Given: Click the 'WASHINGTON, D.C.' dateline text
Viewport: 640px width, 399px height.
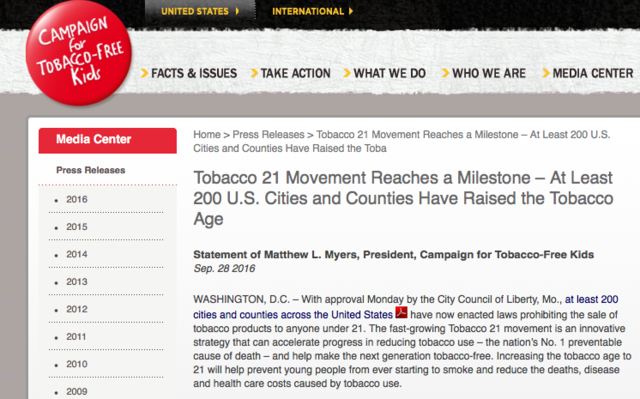Looking at the screenshot, I should point(241,299).
